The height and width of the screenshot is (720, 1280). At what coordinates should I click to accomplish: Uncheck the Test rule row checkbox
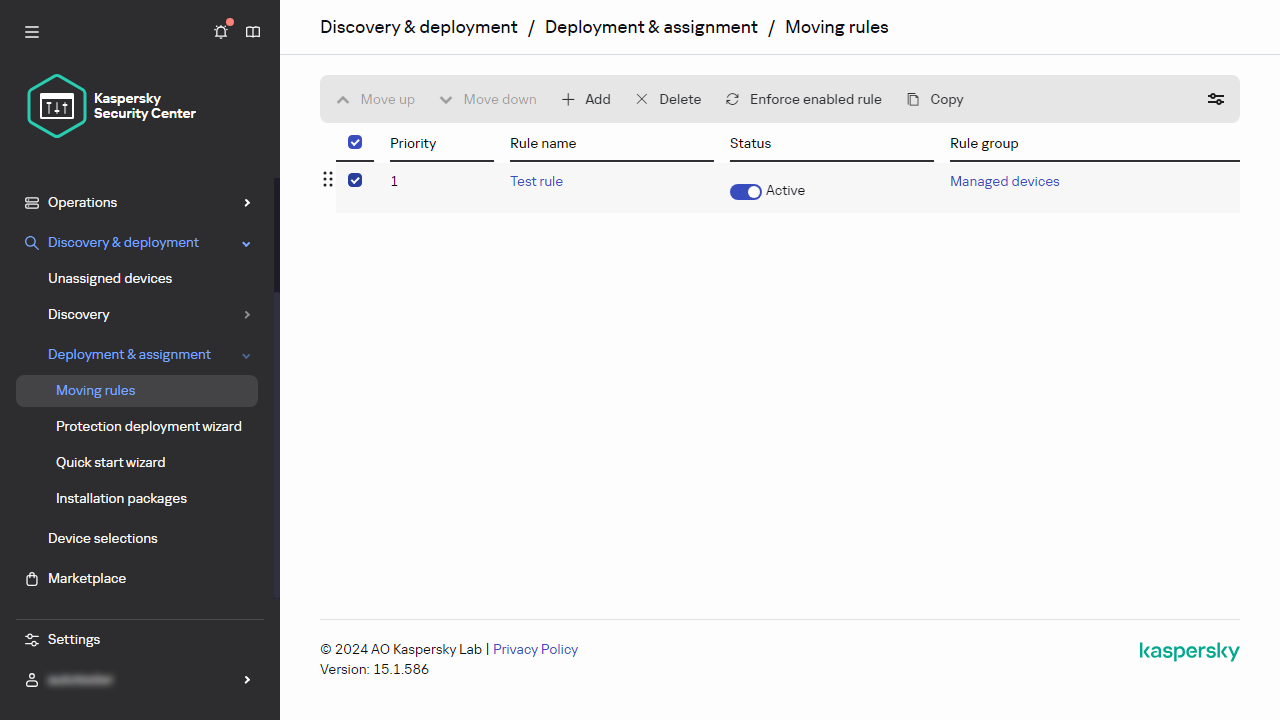(355, 180)
